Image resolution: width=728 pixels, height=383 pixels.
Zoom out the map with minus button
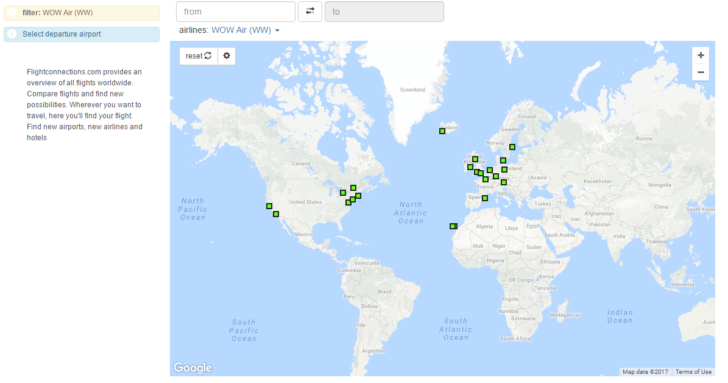701,72
